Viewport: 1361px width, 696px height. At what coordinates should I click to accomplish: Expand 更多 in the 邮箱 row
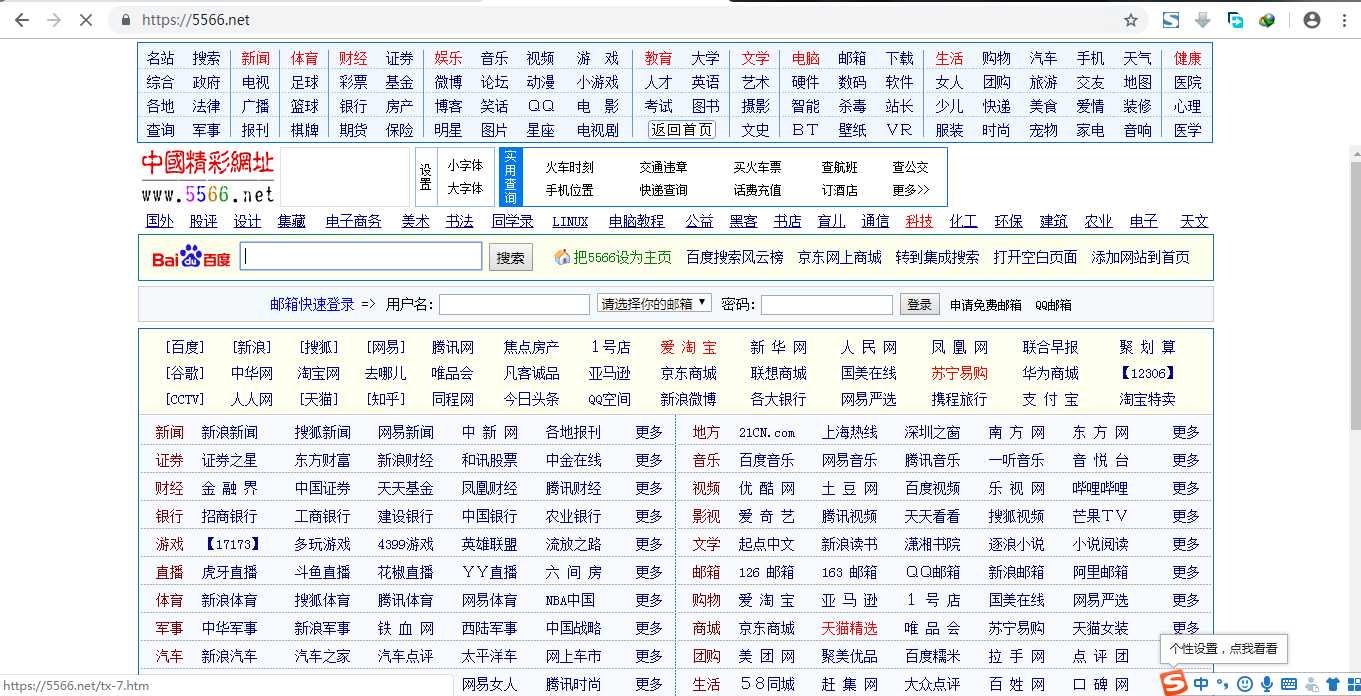1186,572
